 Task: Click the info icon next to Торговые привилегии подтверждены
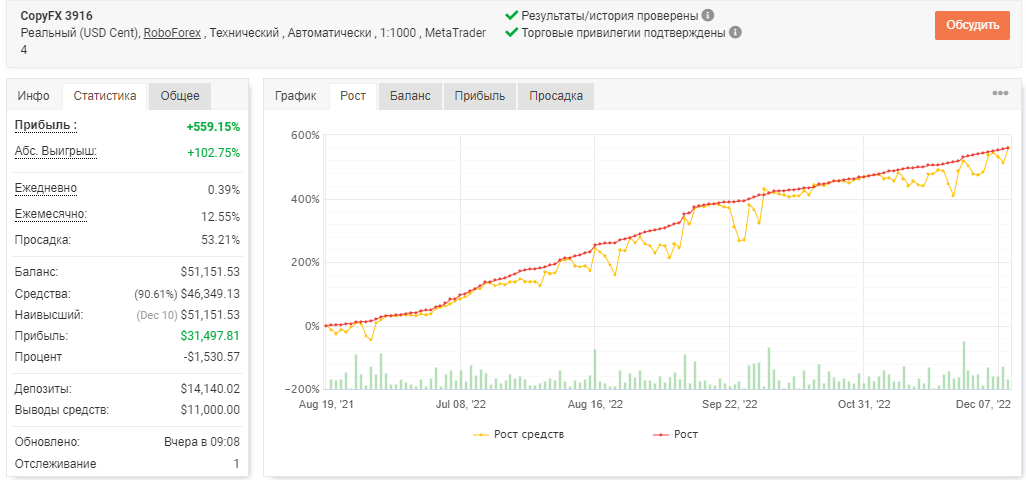coord(735,32)
